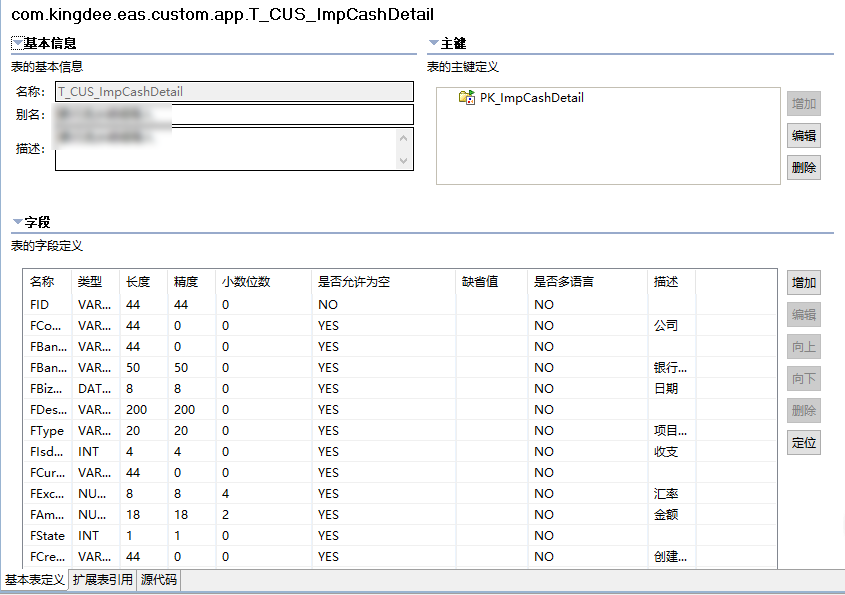845x595 pixels.
Task: Click 编辑 button for primary key
Action: [x=804, y=135]
